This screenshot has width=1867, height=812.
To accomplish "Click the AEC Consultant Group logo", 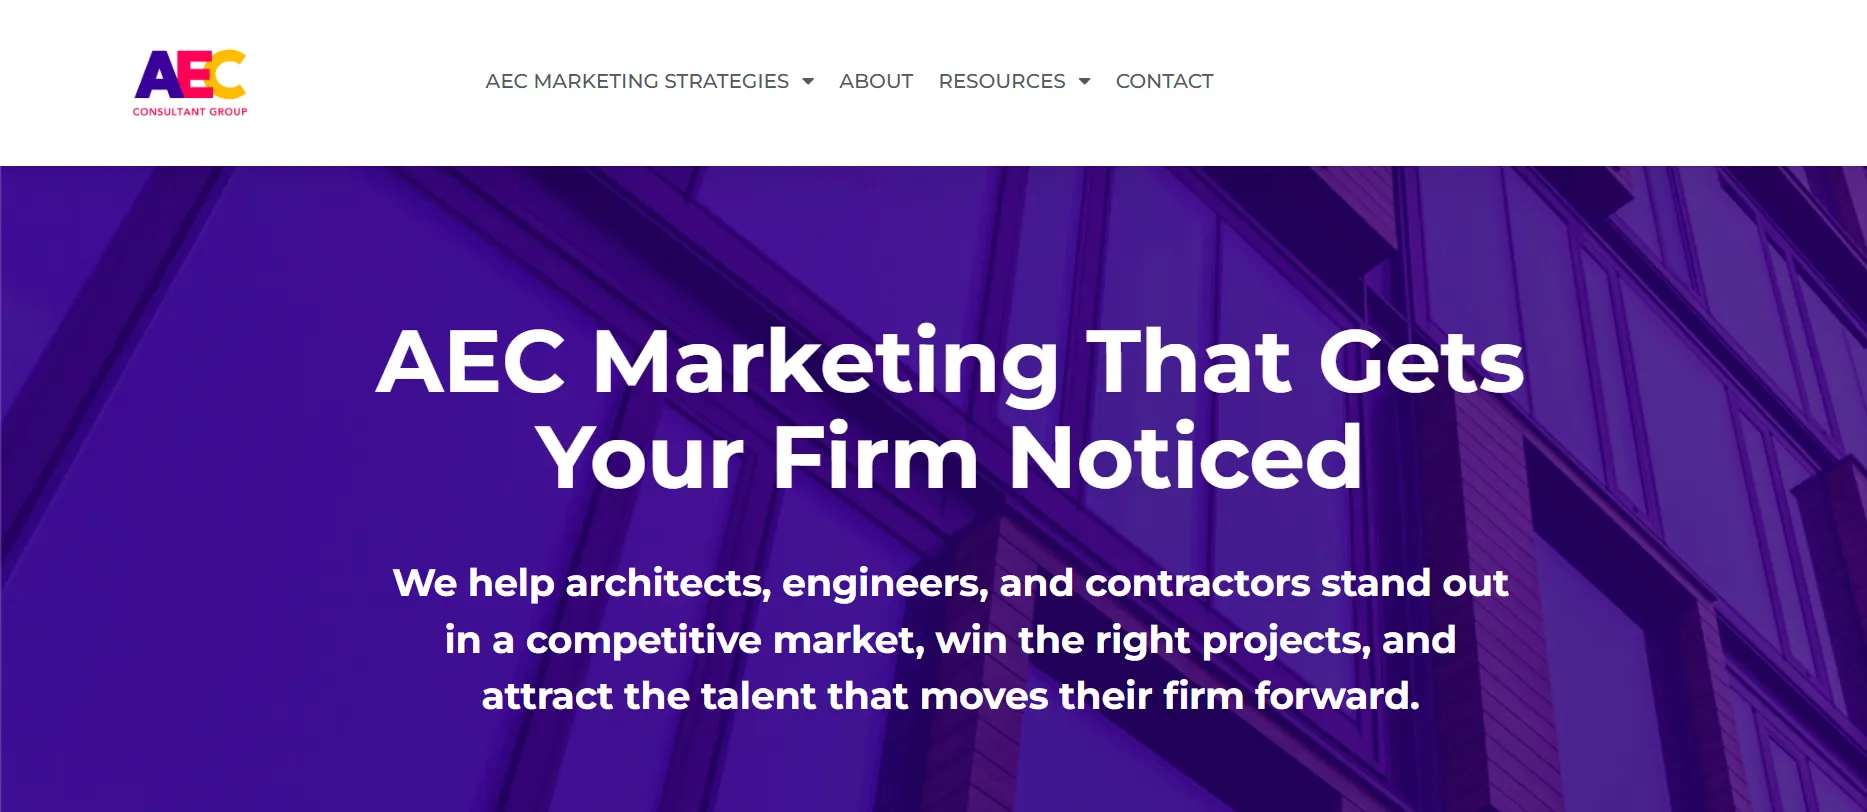I will tap(190, 80).
